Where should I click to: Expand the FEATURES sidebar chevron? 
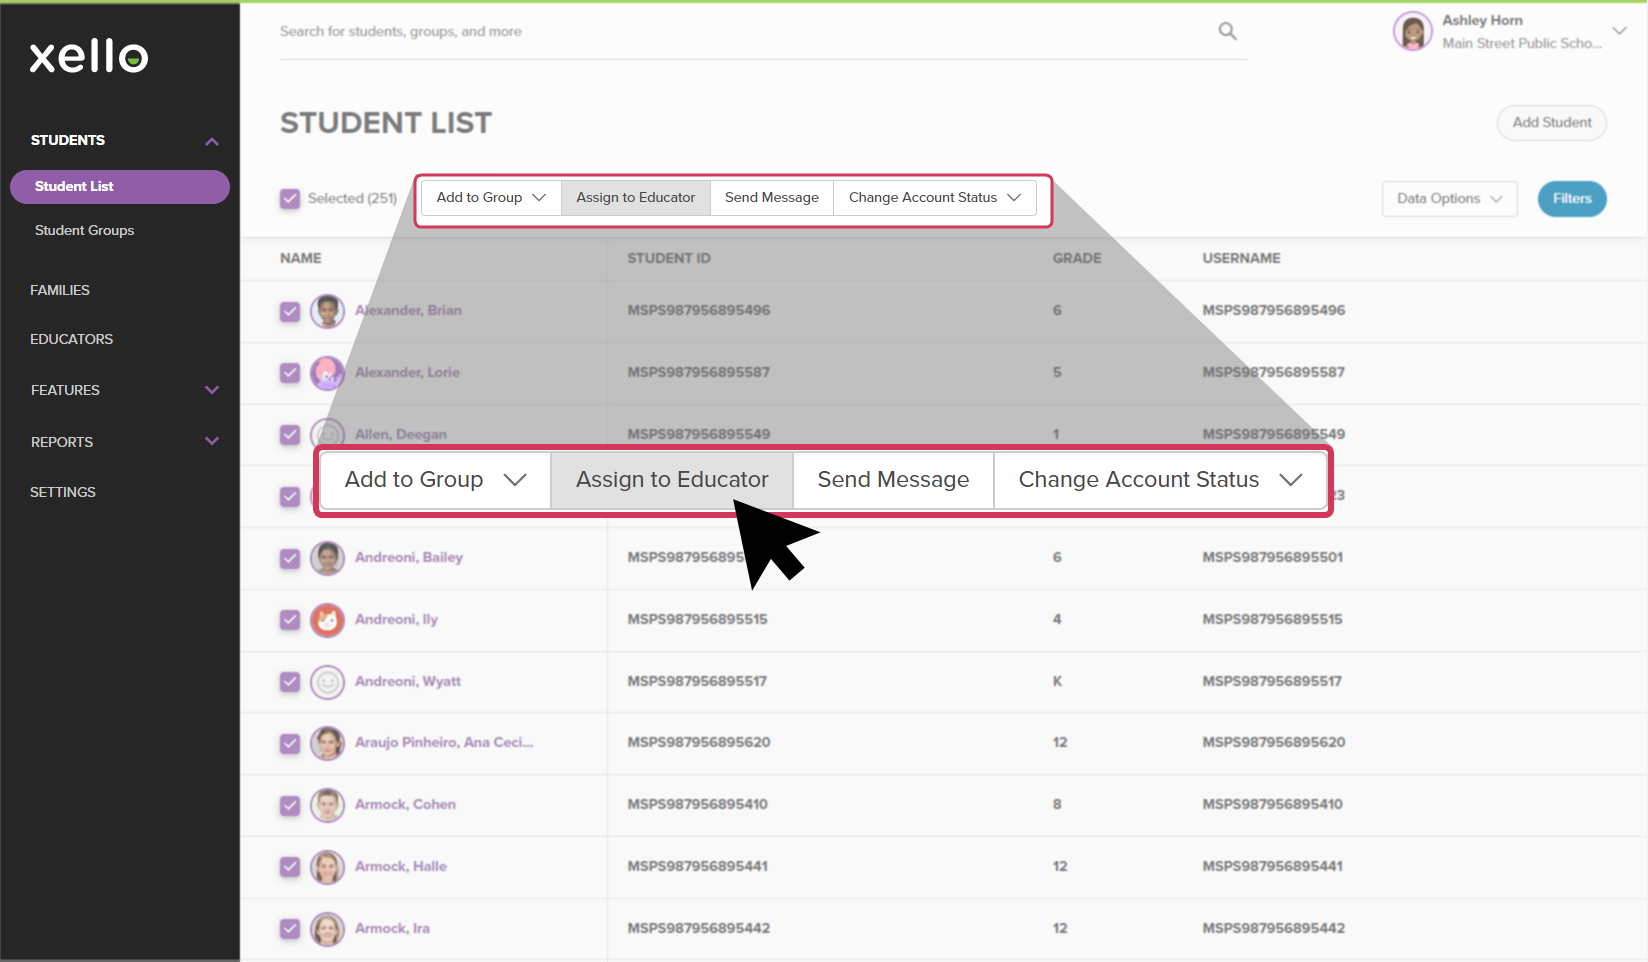point(212,390)
